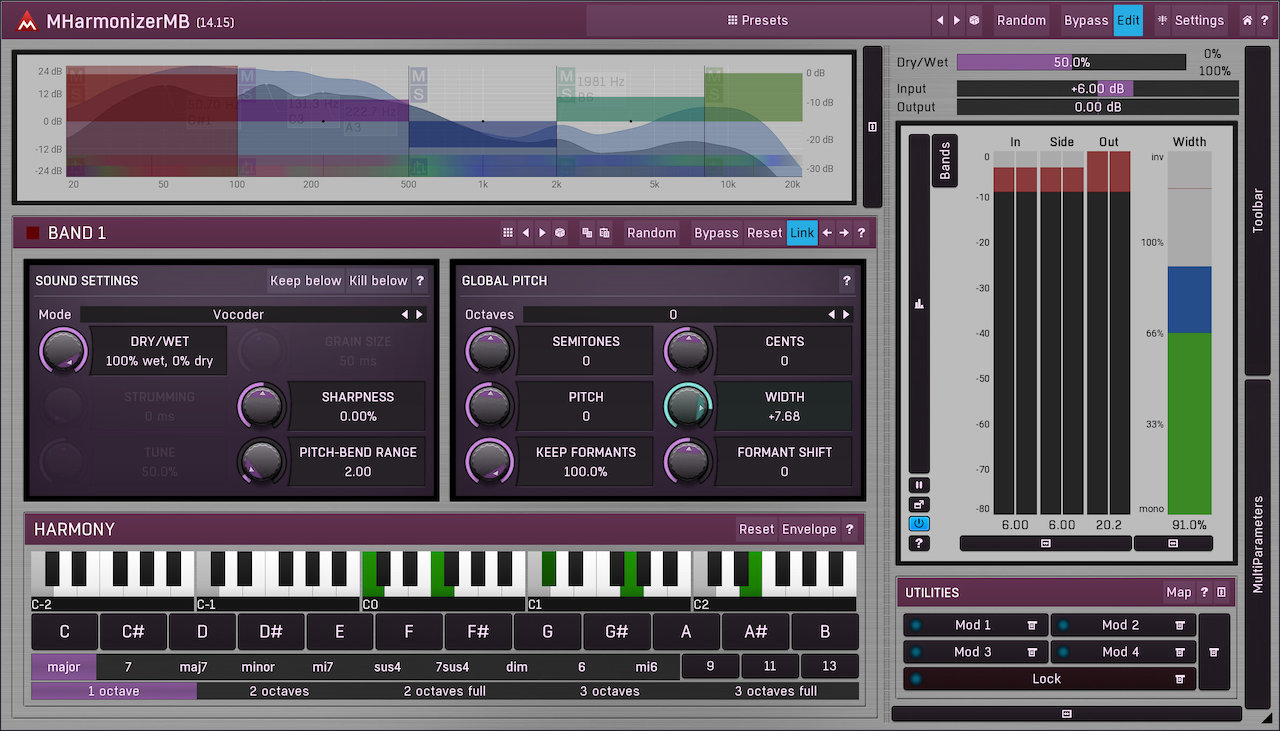Select the 2 octaves range option
Image resolution: width=1280 pixels, height=731 pixels.
279,691
